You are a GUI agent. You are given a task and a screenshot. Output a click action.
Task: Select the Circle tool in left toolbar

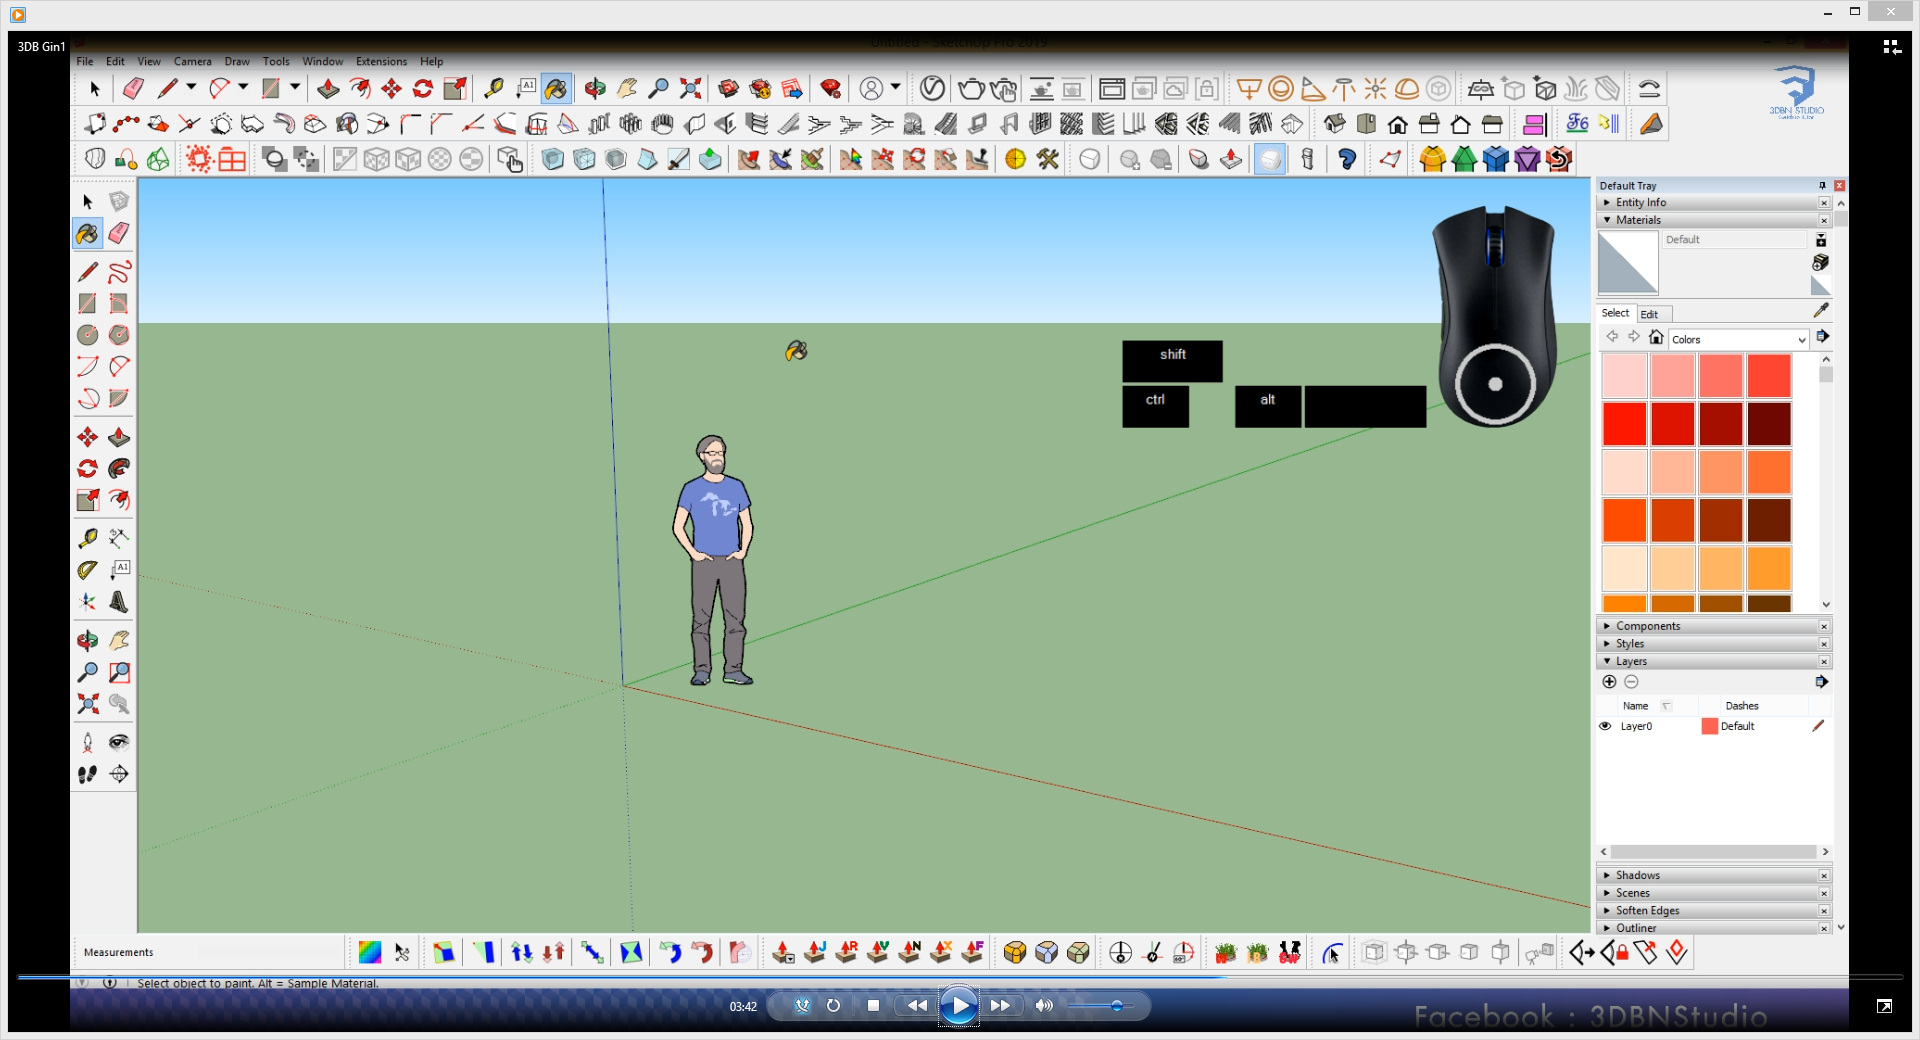[x=88, y=335]
